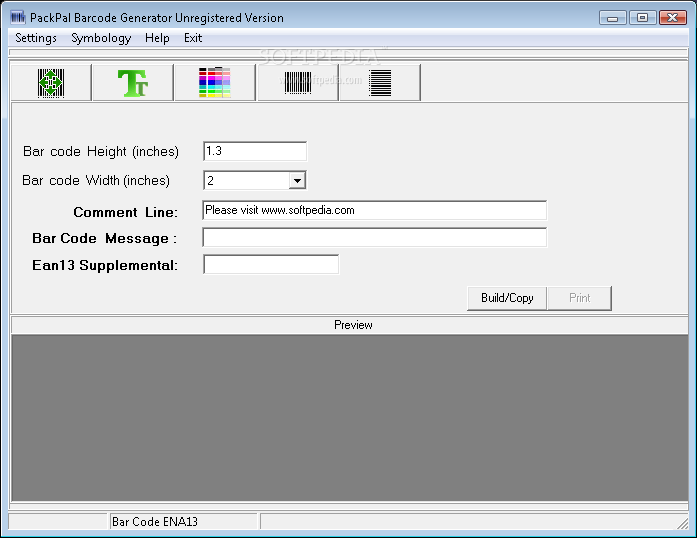Focus the Ean13 Supplemental field
Screen dimensions: 697x538
coord(271,265)
